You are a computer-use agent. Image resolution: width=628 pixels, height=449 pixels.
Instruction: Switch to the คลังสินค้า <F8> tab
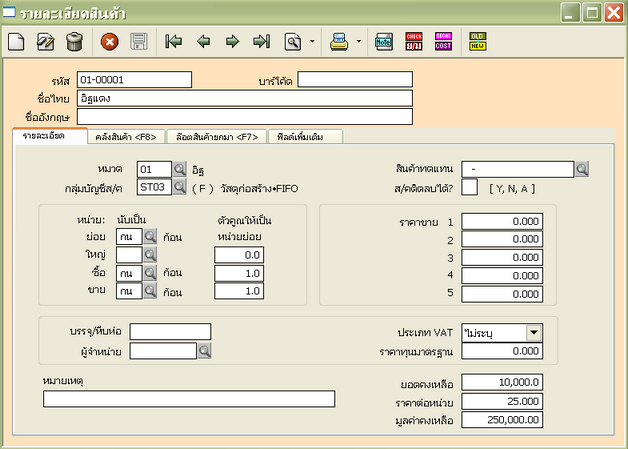pyautogui.click(x=125, y=137)
